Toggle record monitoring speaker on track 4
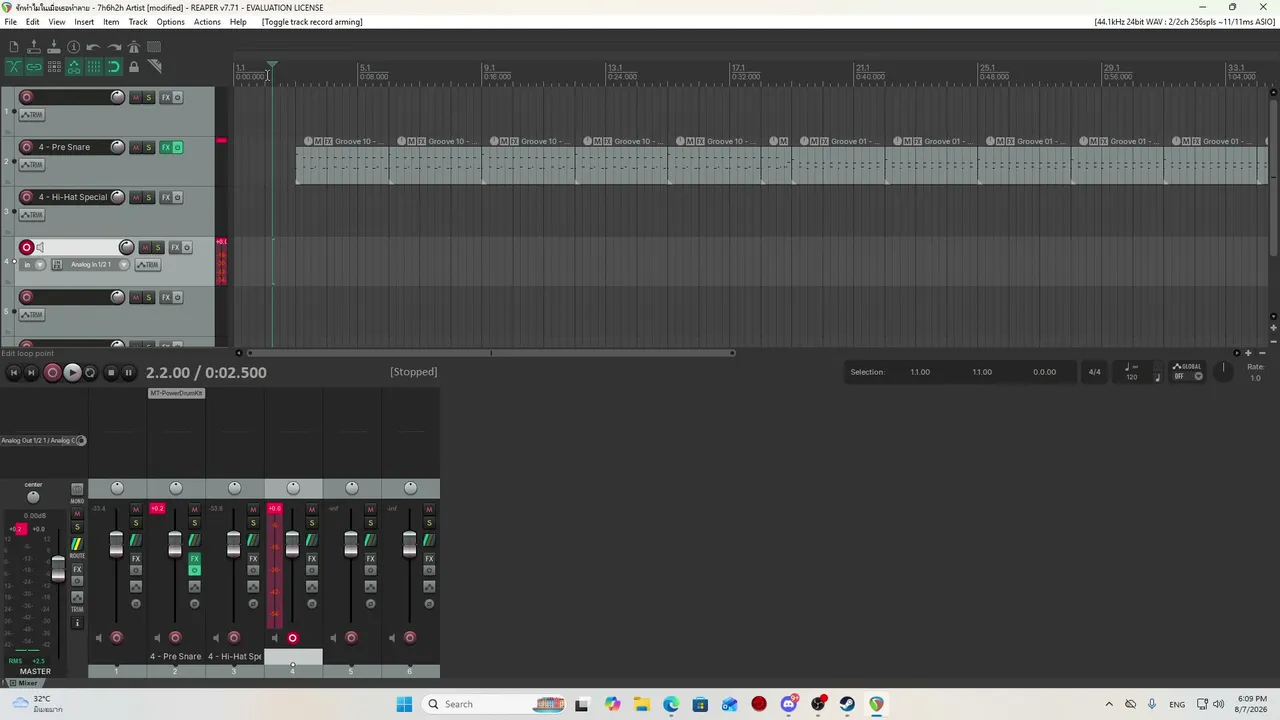The image size is (1280, 720). 40,247
